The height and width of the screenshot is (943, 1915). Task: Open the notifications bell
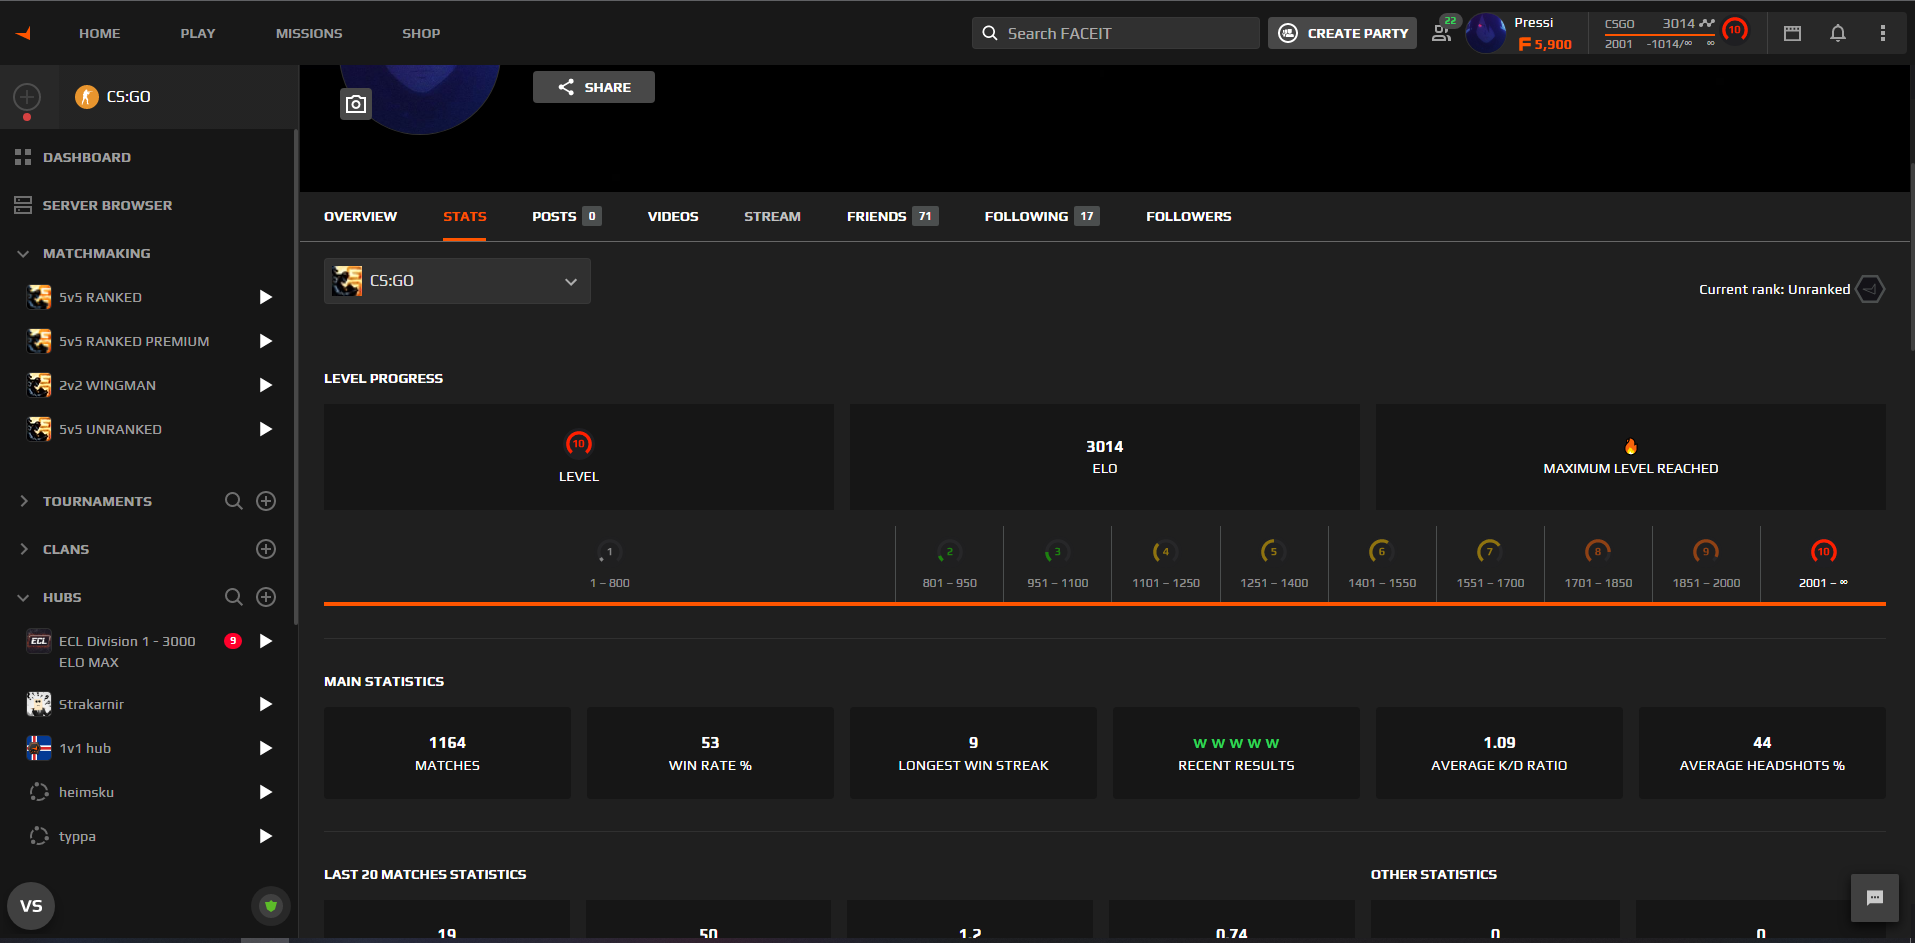[x=1838, y=33]
